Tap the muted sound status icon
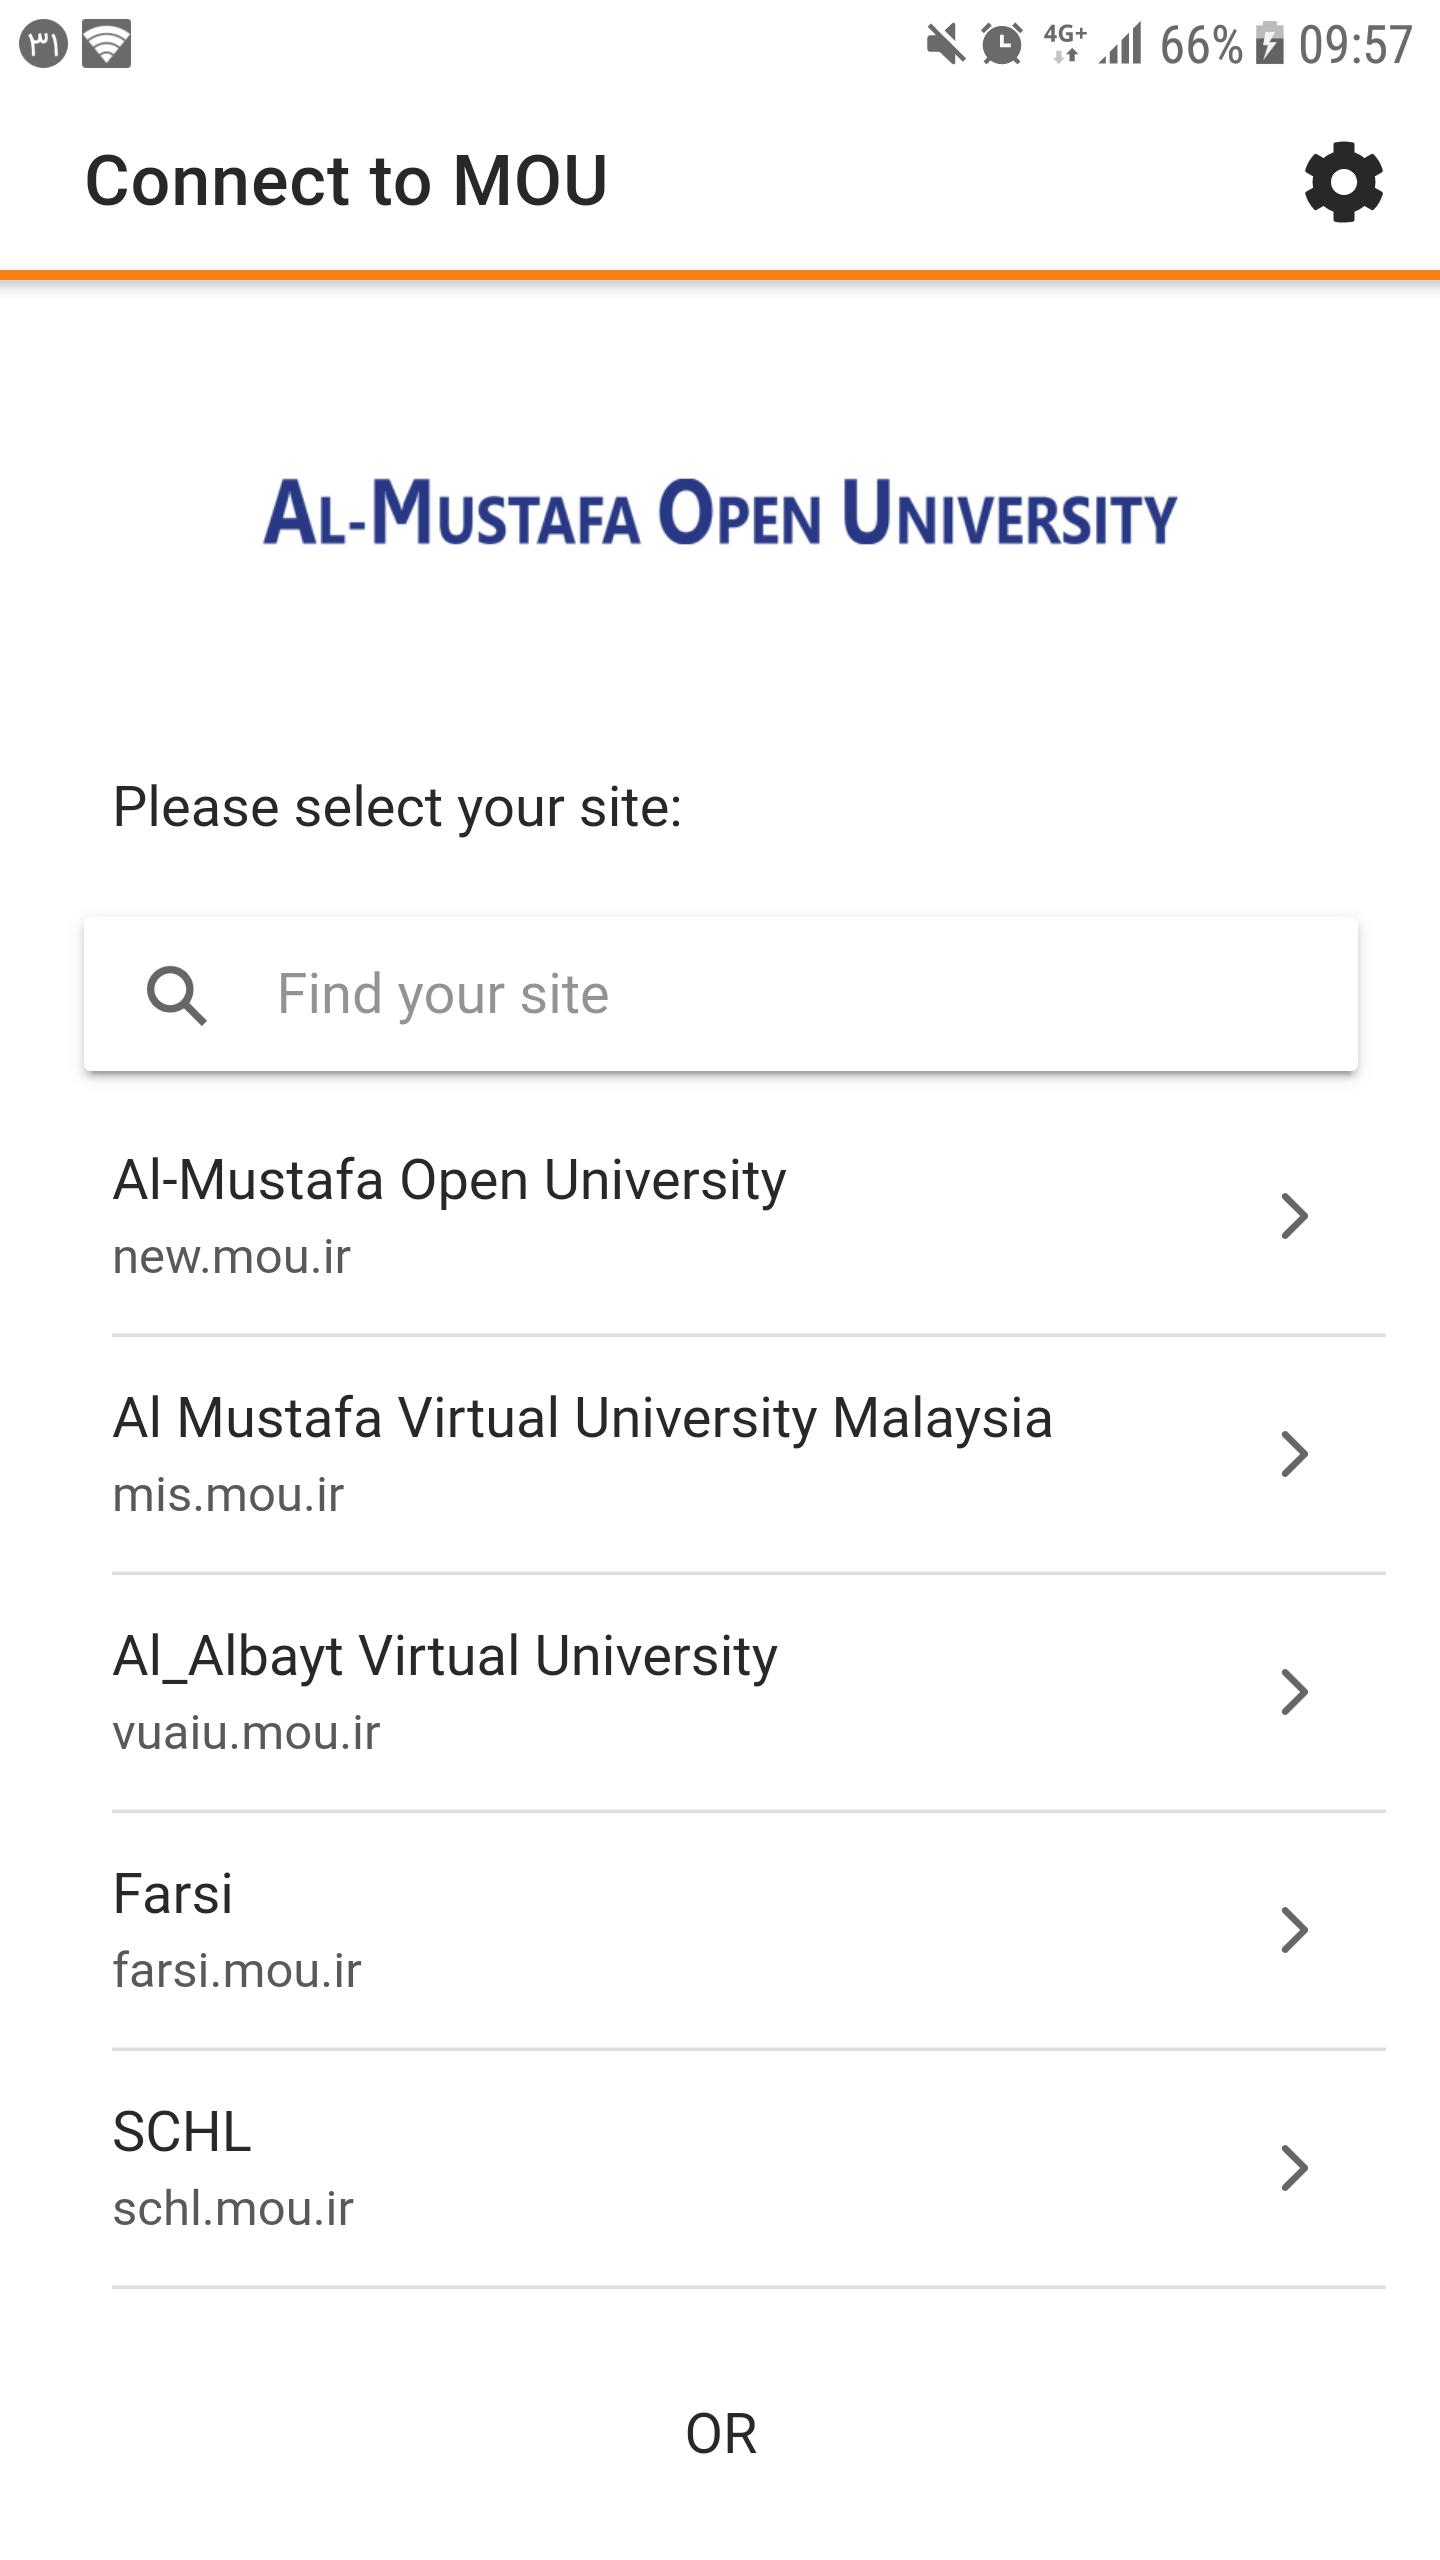The image size is (1440, 2560). coord(944,45)
